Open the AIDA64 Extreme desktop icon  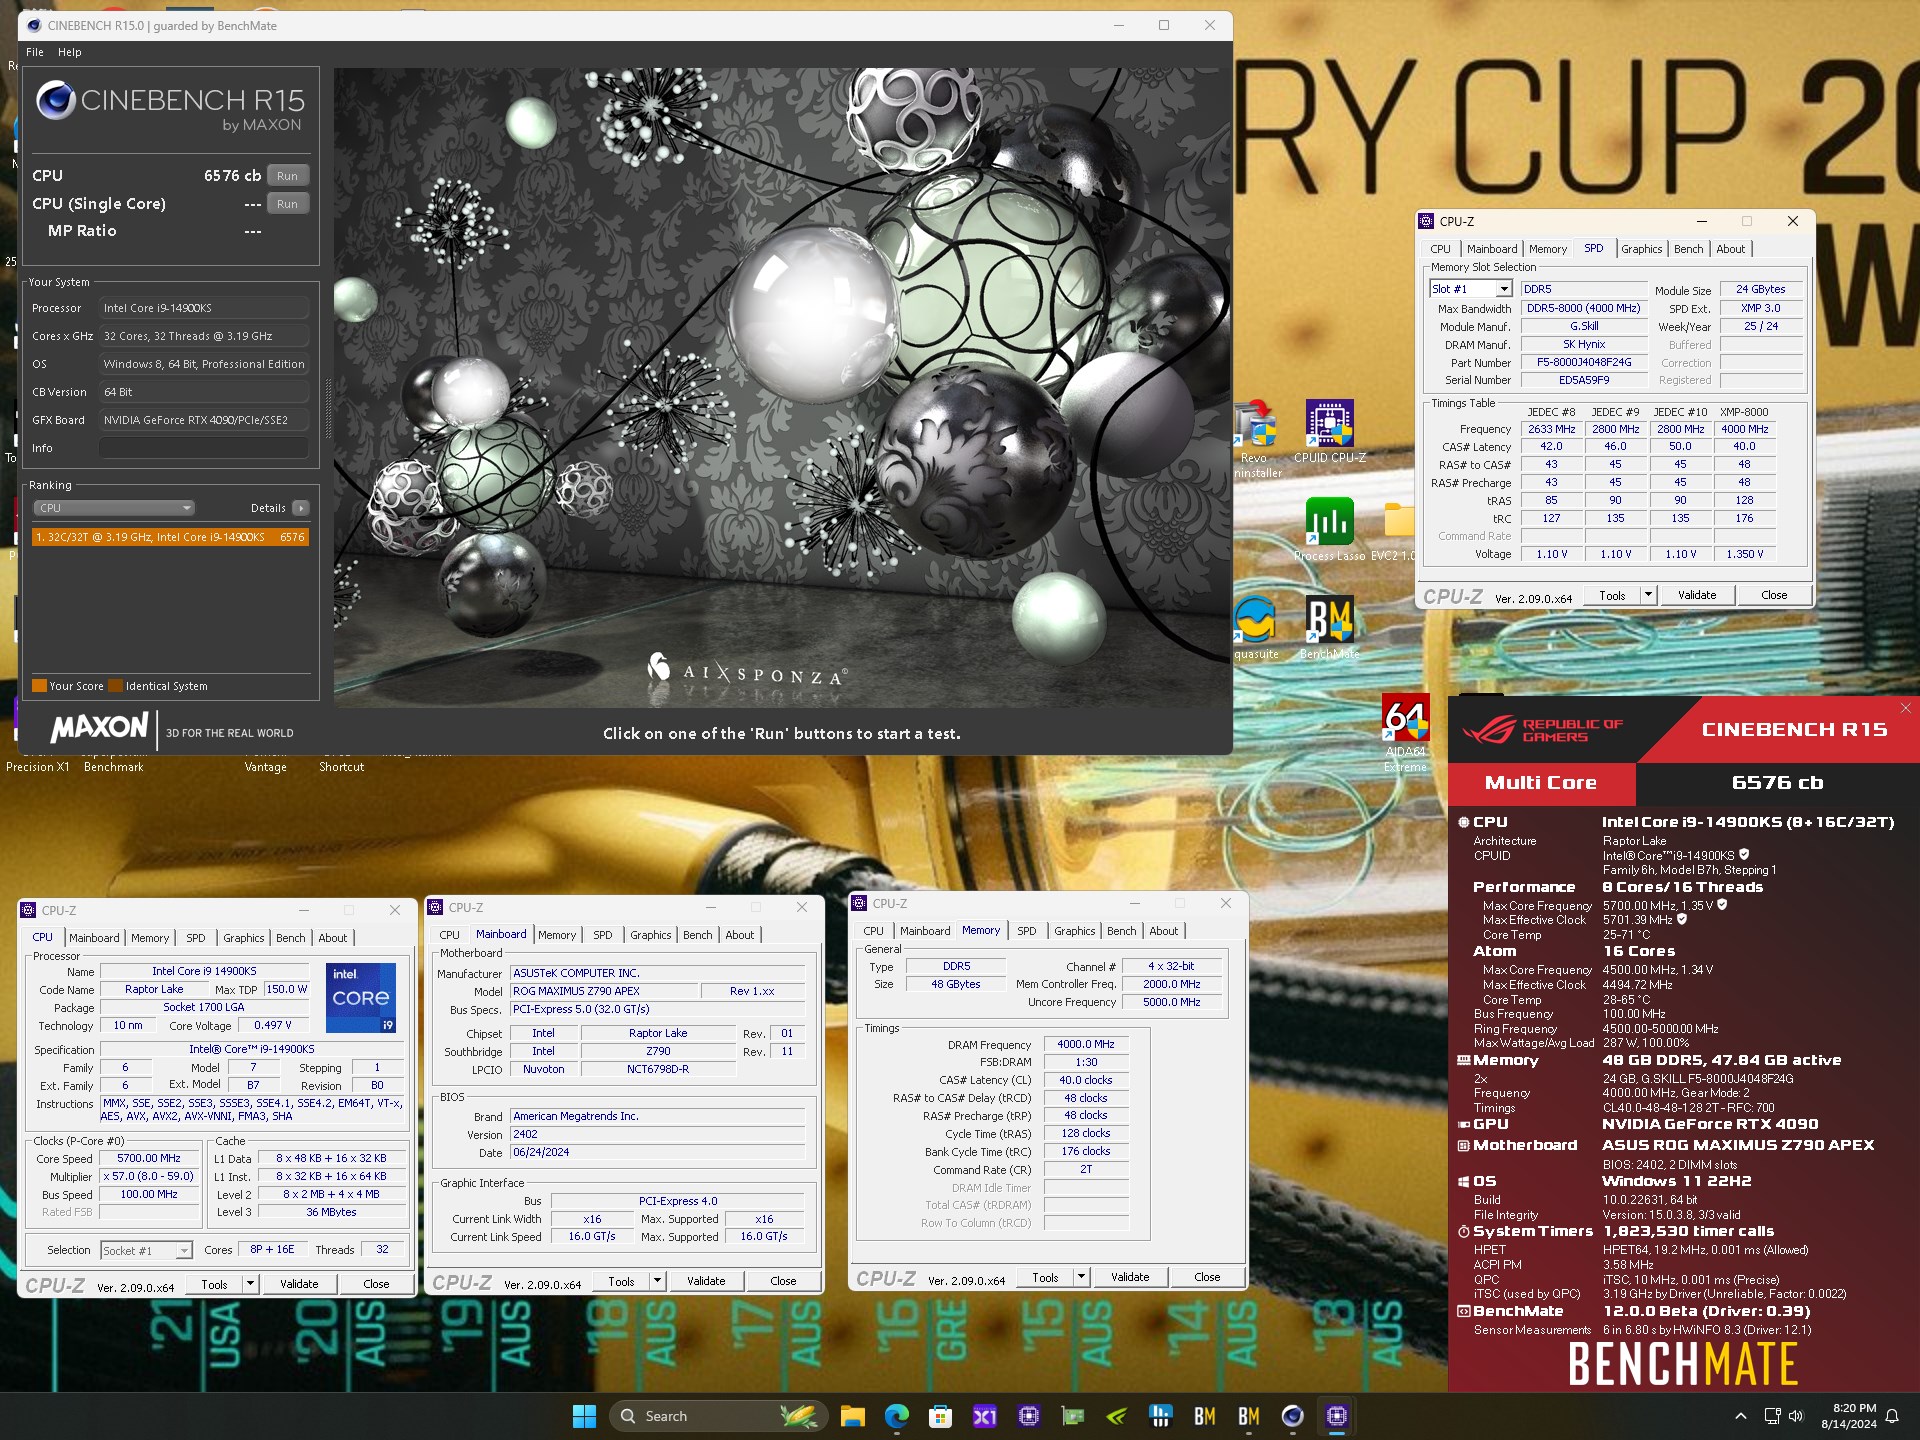point(1405,734)
